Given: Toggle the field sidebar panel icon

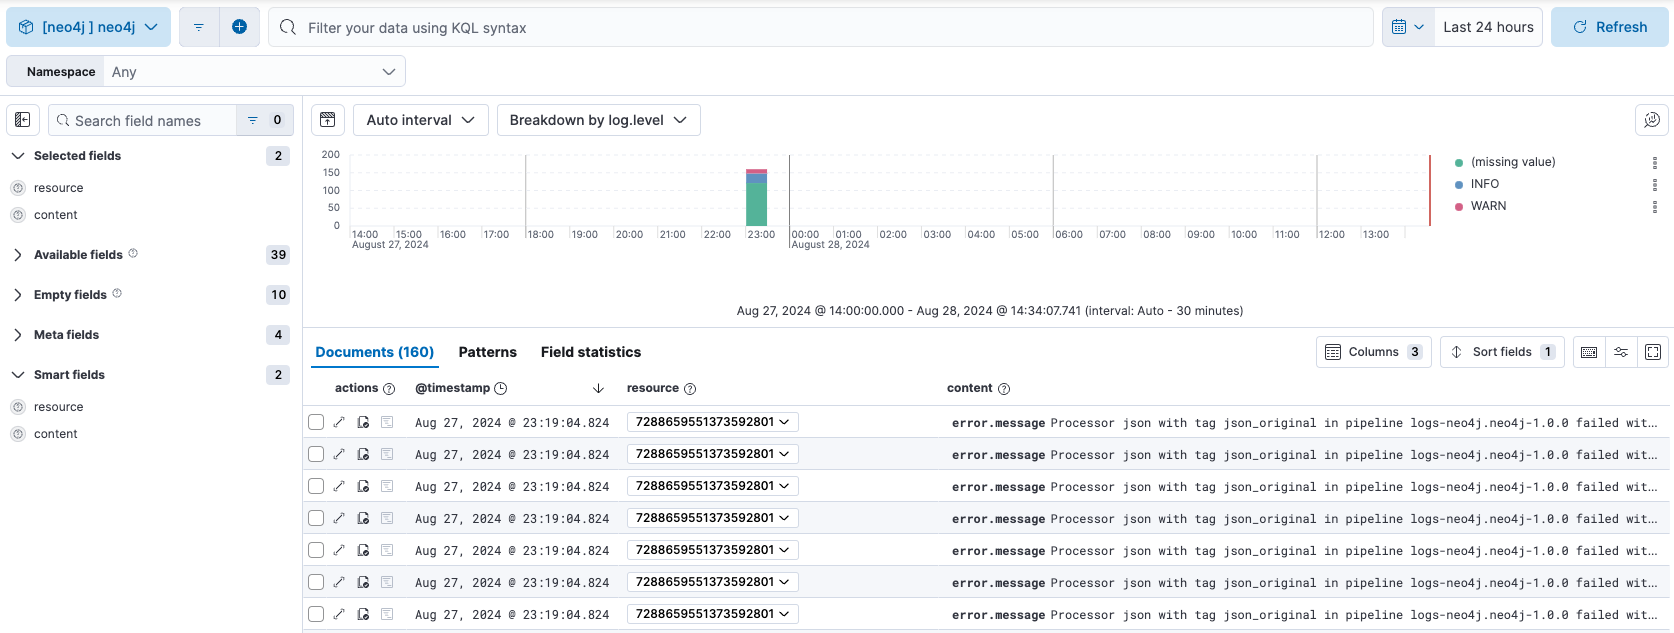Looking at the screenshot, I should (x=22, y=120).
